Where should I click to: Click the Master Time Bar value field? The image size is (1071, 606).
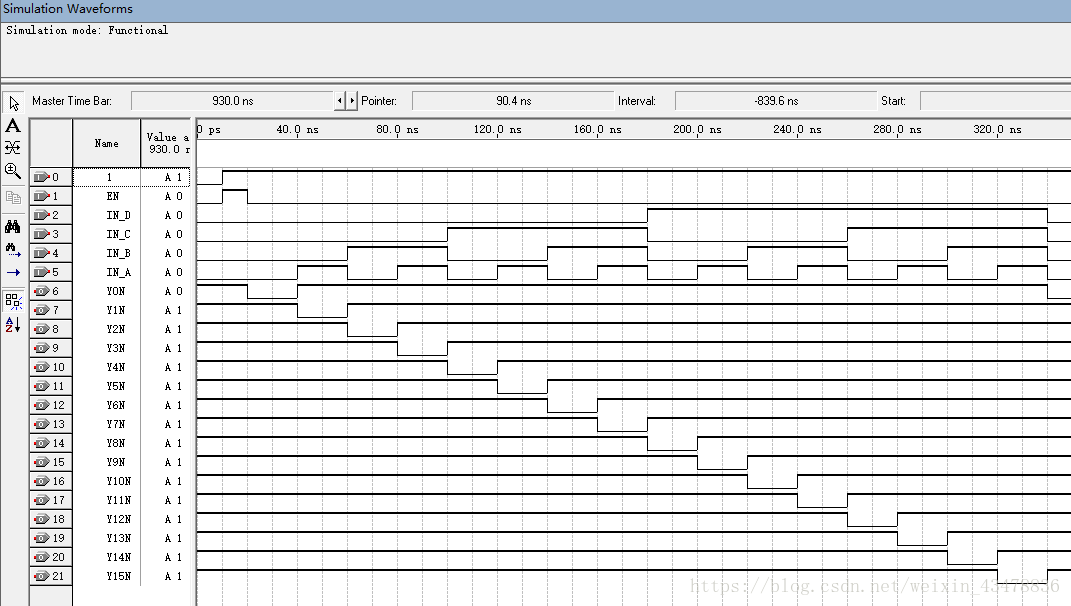point(232,100)
